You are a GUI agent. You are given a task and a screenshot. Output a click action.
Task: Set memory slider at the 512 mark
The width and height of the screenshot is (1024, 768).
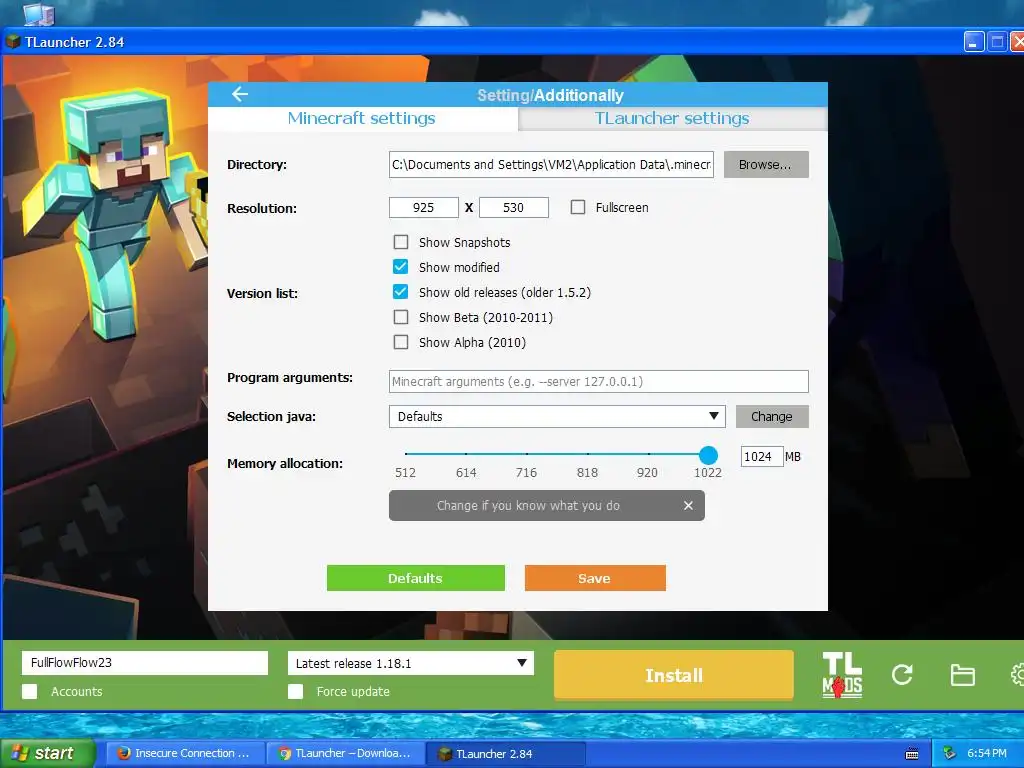point(406,453)
